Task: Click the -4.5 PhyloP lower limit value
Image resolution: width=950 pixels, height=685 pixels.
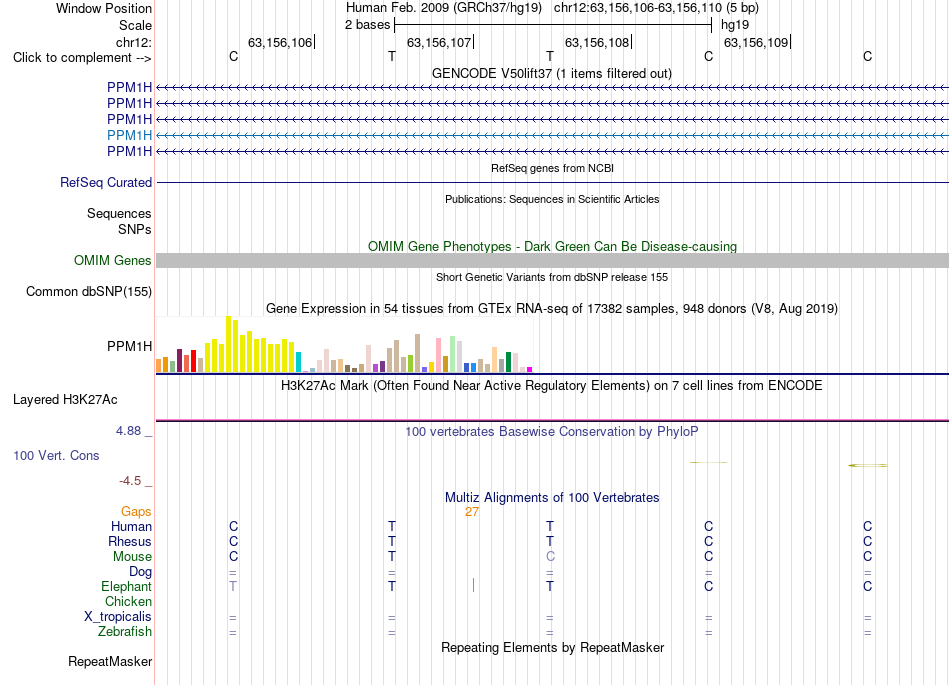Action: (x=130, y=481)
